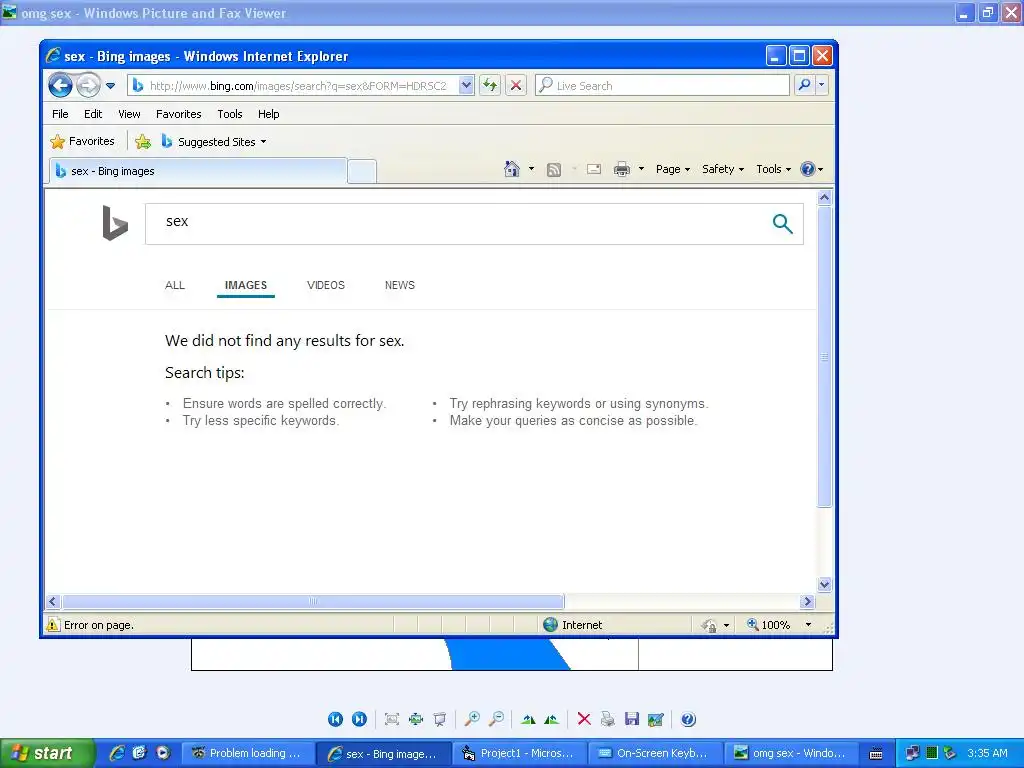Click the RSS feeds icon
1024x768 pixels.
pyautogui.click(x=554, y=170)
